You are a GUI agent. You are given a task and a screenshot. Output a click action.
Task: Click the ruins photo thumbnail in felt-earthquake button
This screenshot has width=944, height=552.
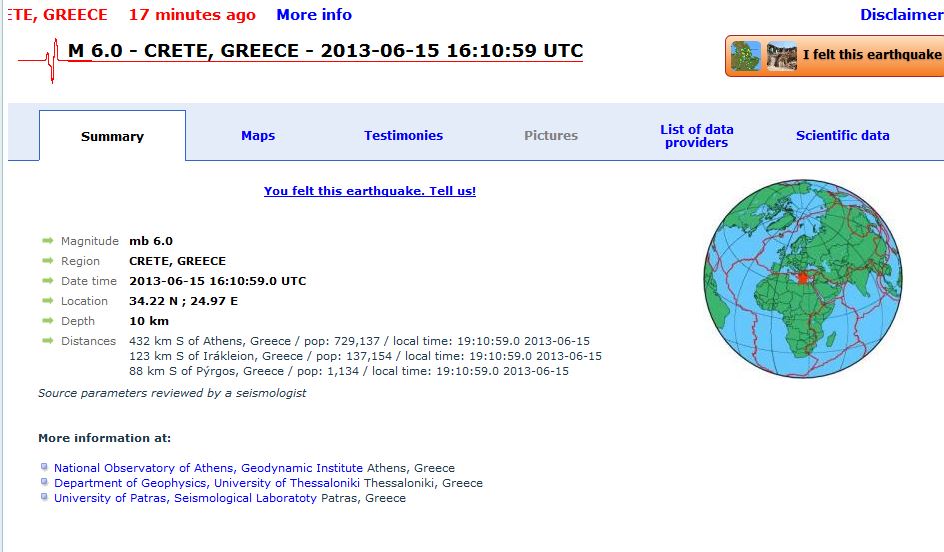(781, 56)
